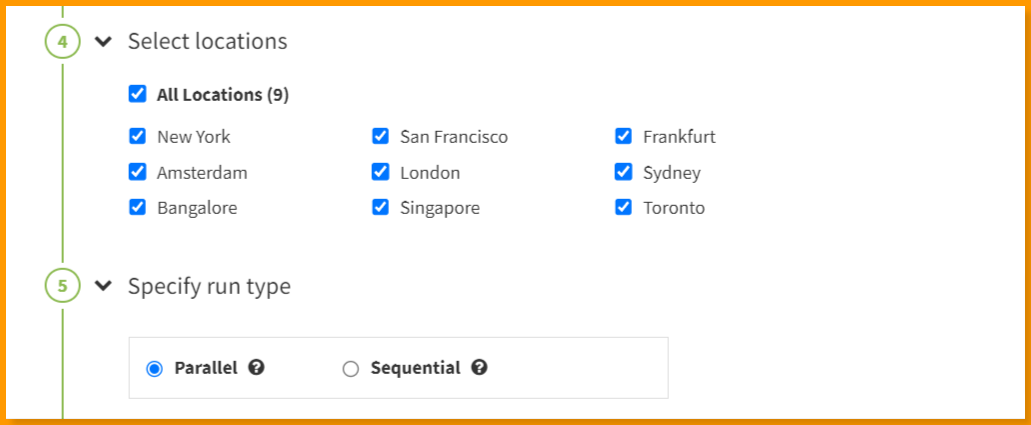Image resolution: width=1031 pixels, height=425 pixels.
Task: Toggle the Amsterdam checkbox
Action: (137, 172)
